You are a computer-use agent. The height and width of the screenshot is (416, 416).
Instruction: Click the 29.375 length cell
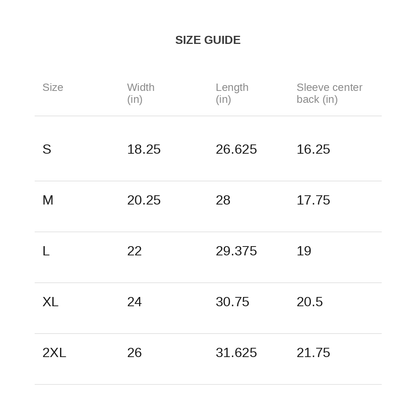(236, 251)
